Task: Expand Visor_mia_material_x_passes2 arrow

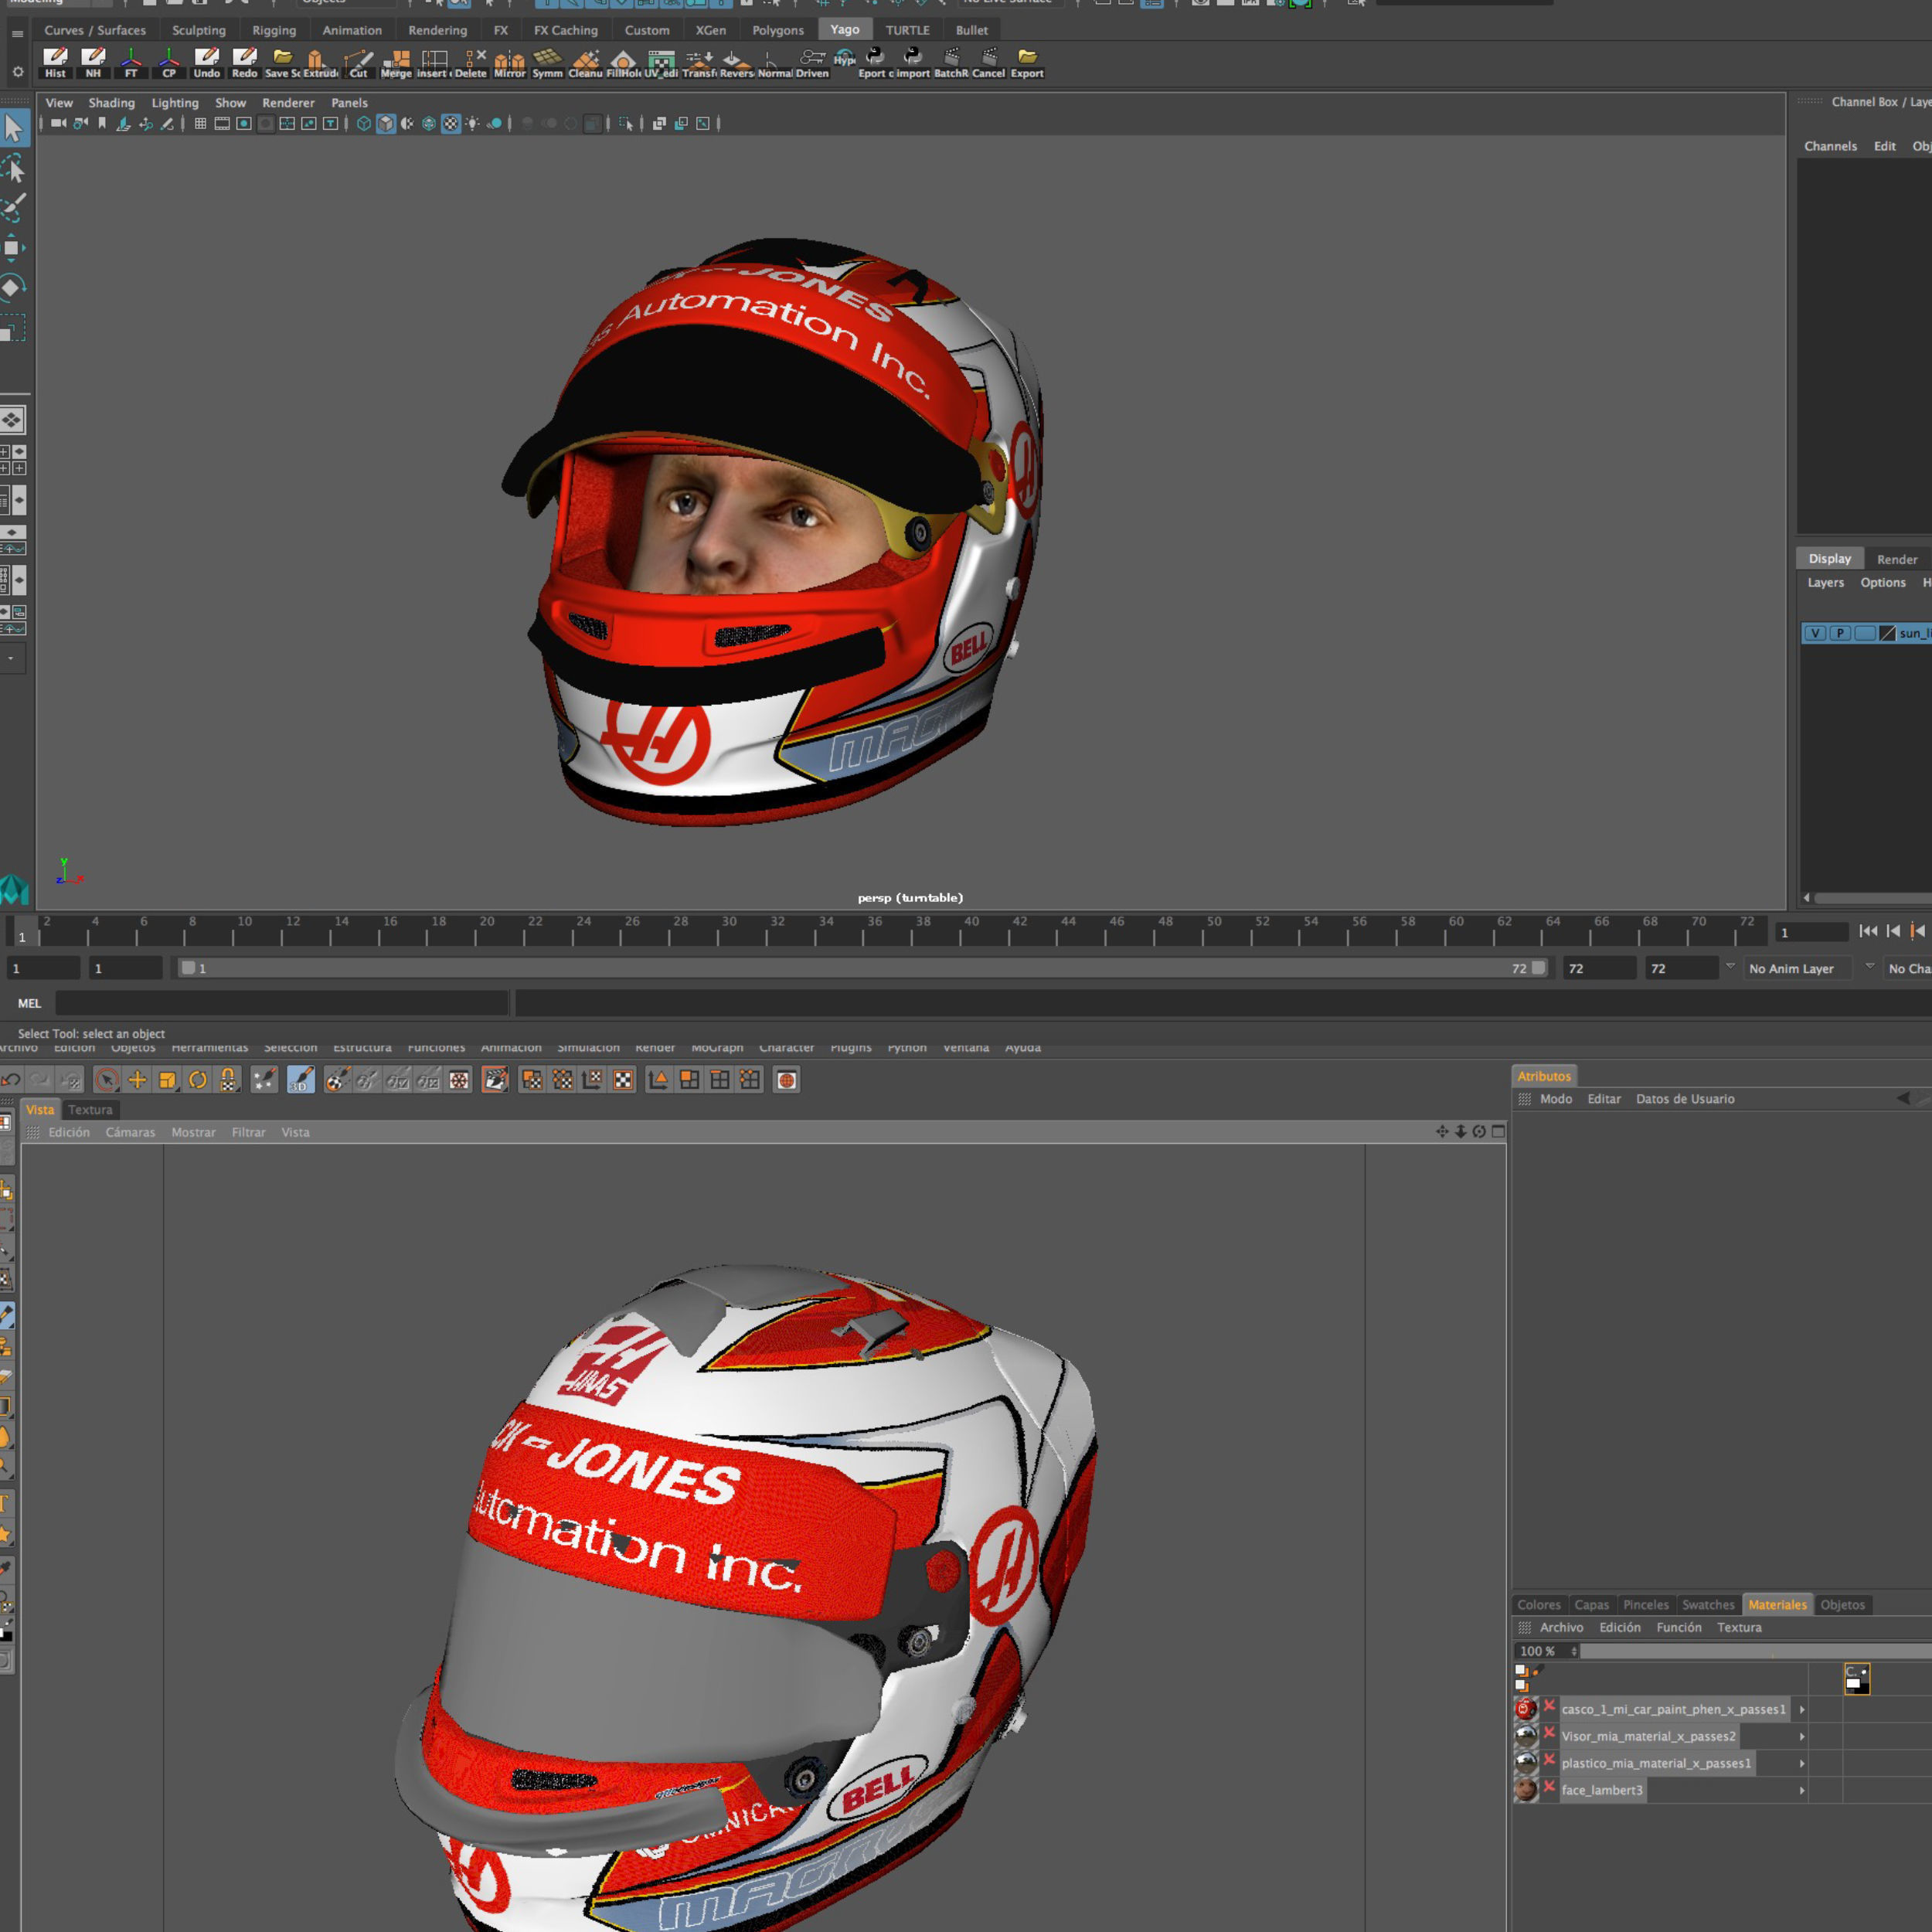Action: [1802, 1736]
